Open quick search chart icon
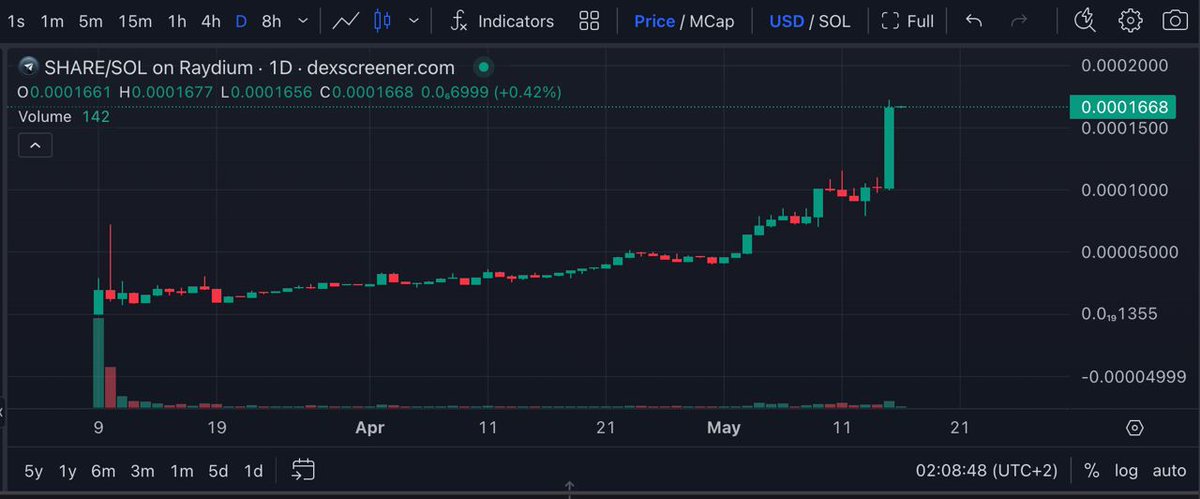Viewport: 1200px width, 499px height. coord(1085,20)
